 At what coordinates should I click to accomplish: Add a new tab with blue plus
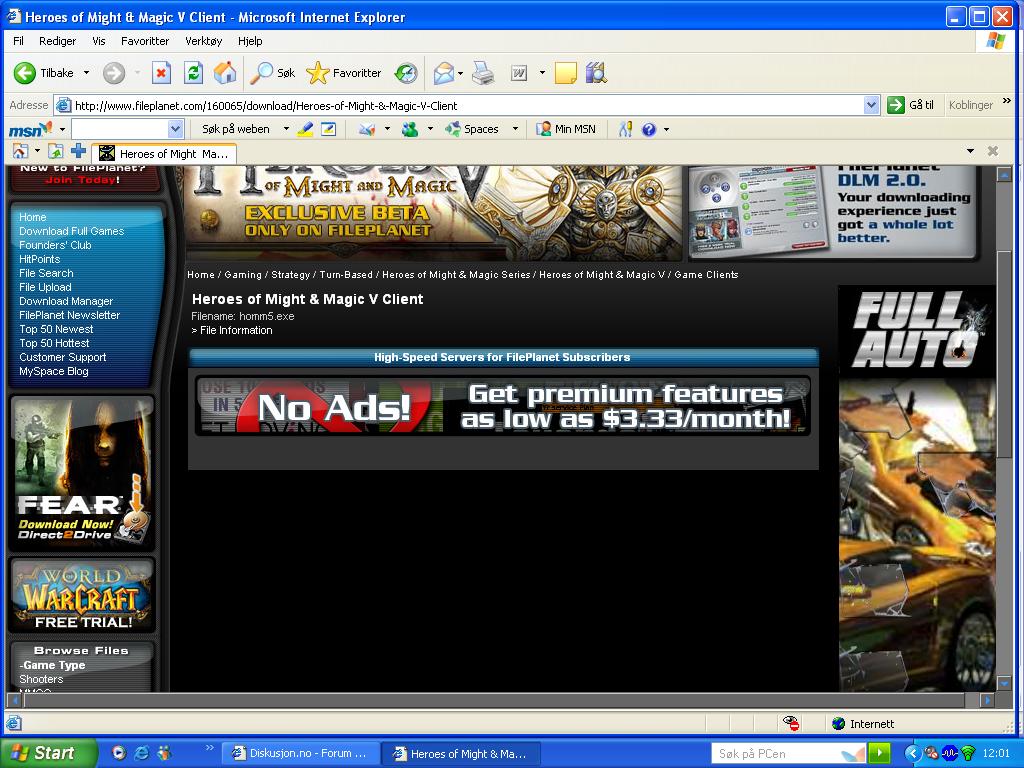tap(78, 152)
